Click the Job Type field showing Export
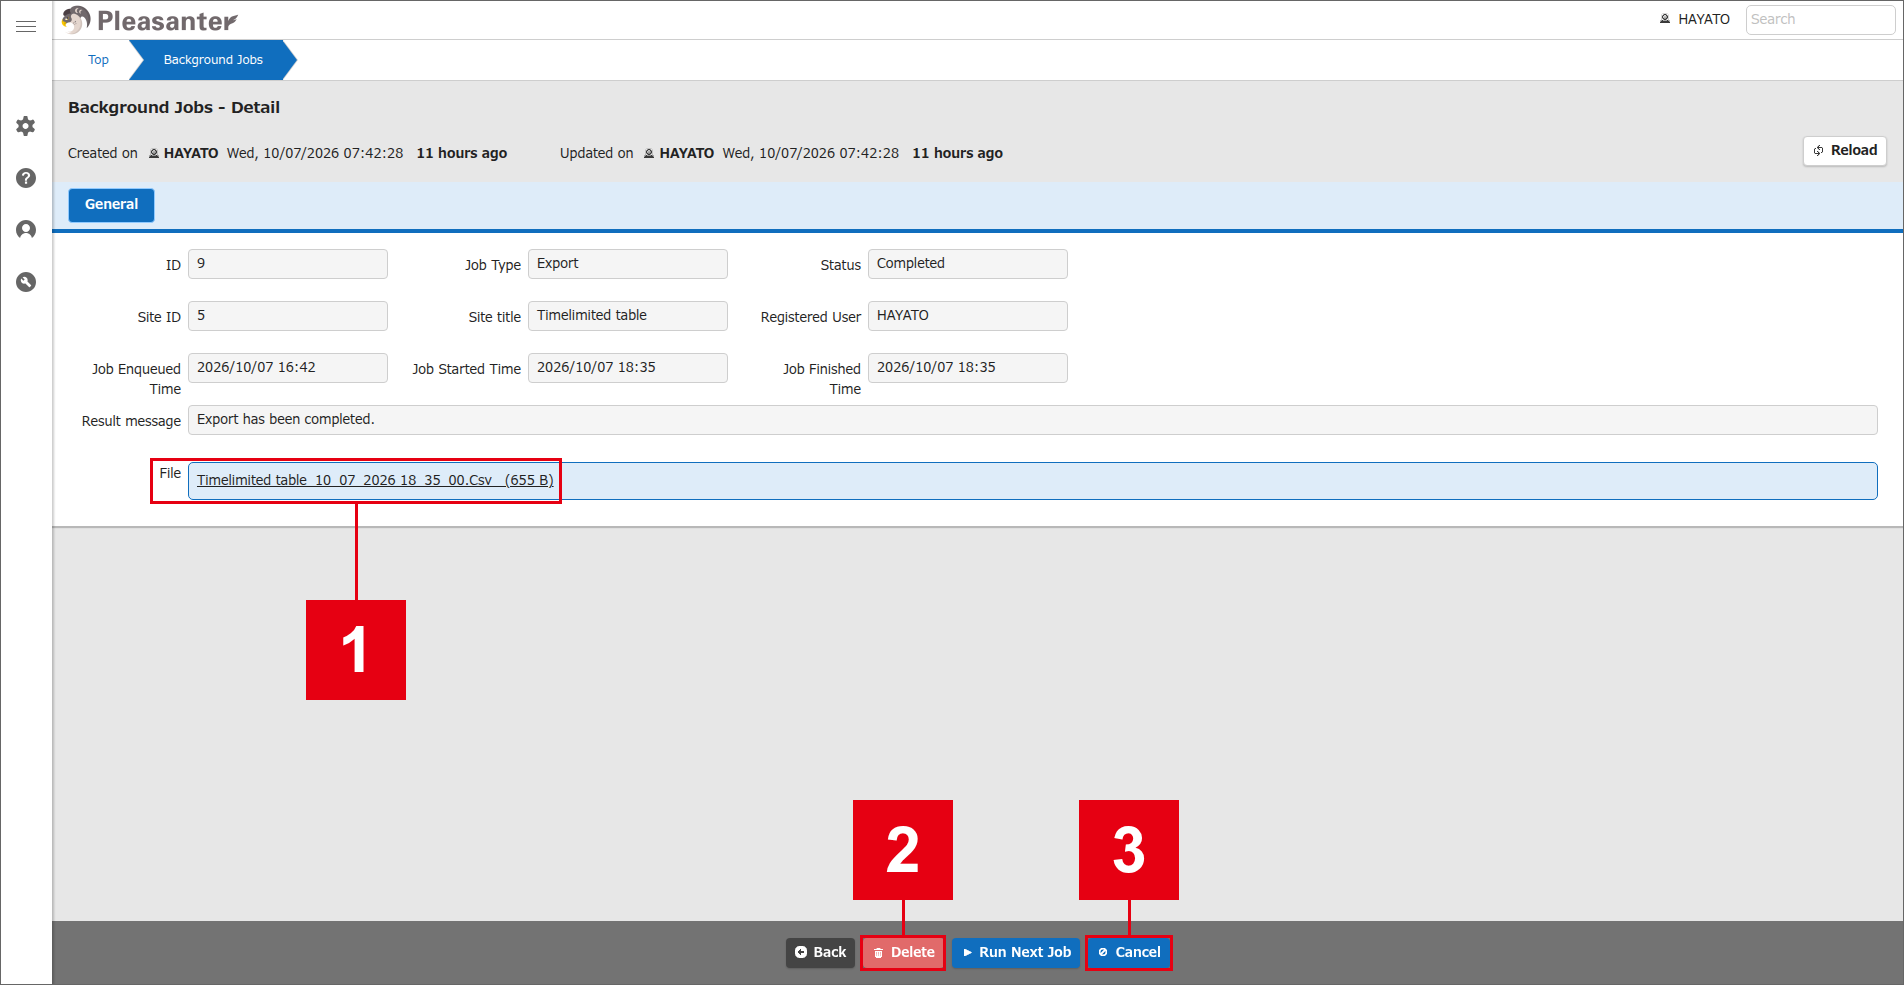Image resolution: width=1904 pixels, height=985 pixels. 628,264
